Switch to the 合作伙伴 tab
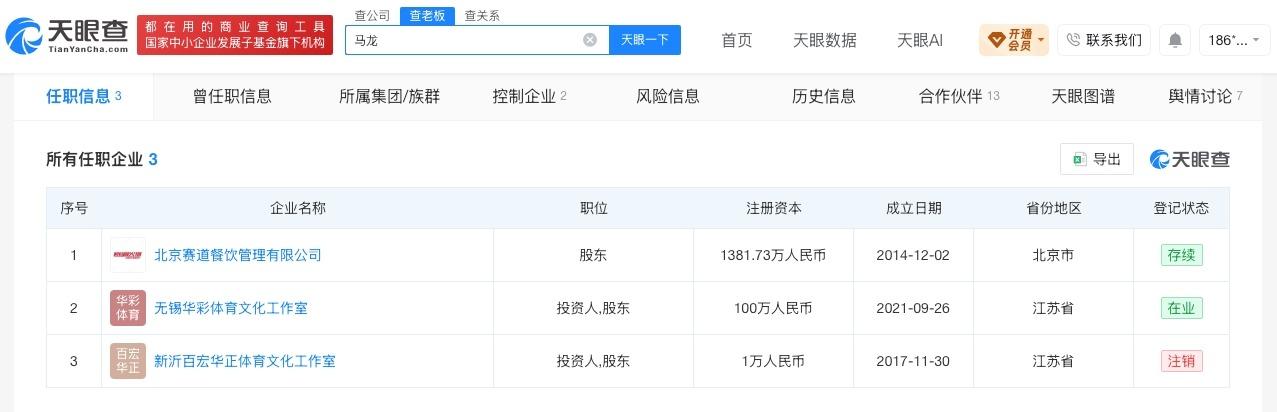 point(959,96)
